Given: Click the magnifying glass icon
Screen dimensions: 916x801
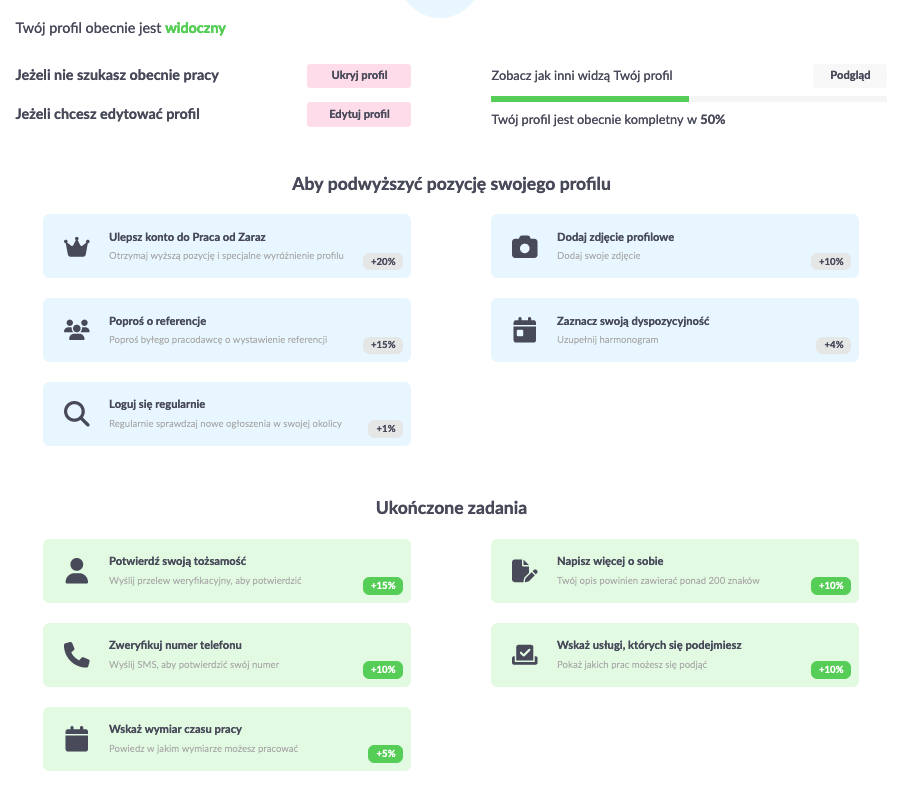Looking at the screenshot, I should pyautogui.click(x=77, y=414).
